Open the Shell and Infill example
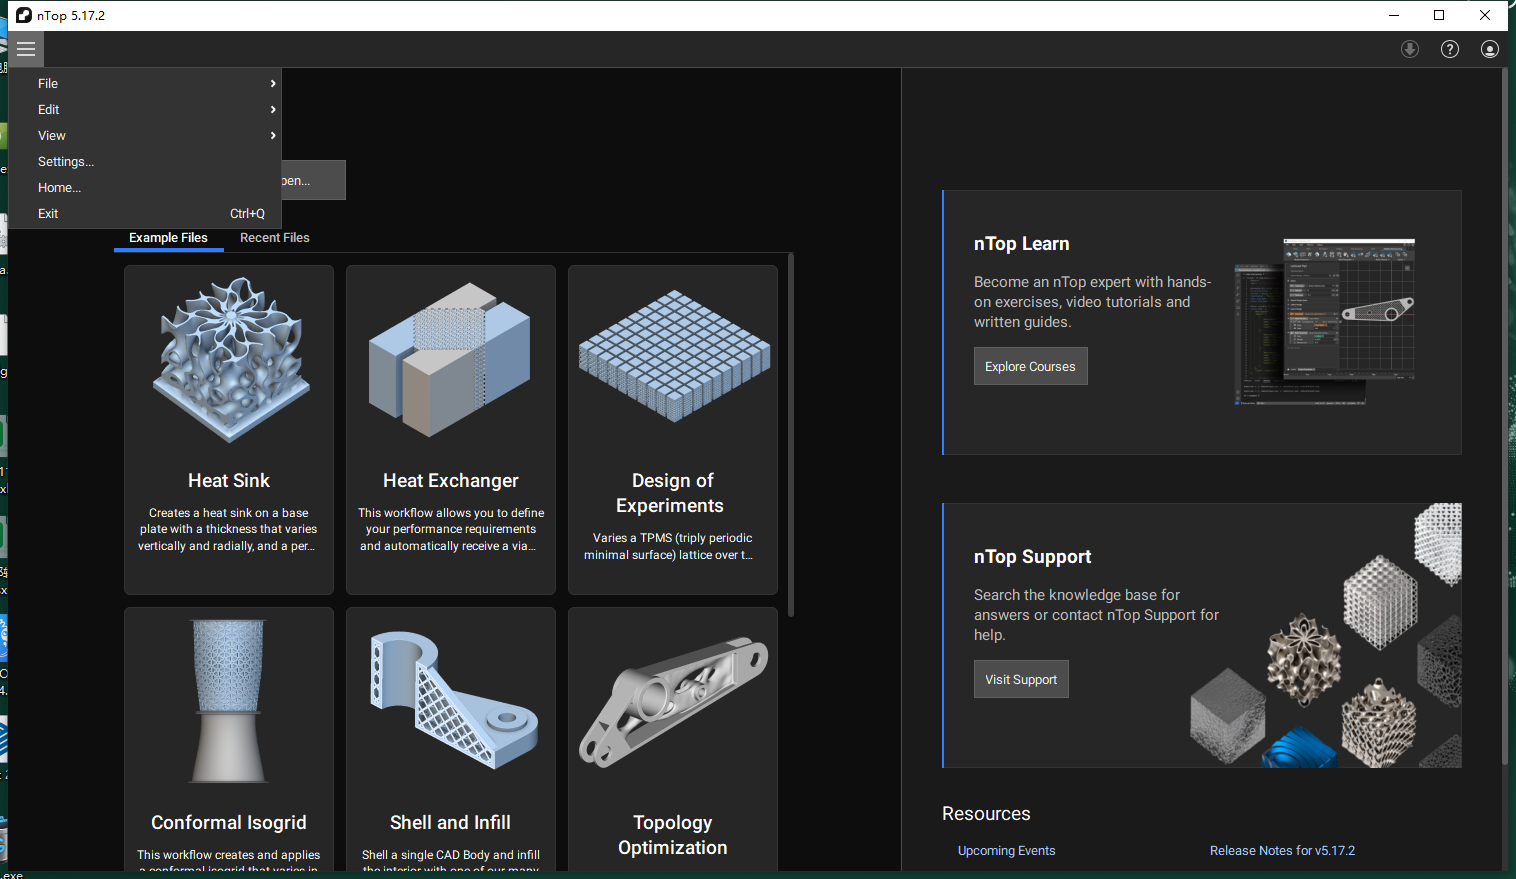1516x879 pixels. tap(451, 738)
